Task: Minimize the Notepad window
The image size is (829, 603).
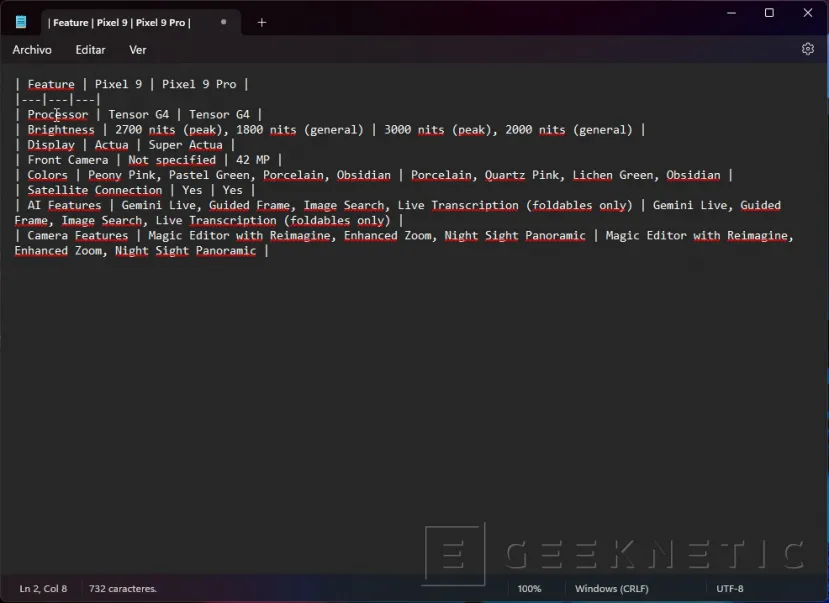Action: (x=732, y=13)
